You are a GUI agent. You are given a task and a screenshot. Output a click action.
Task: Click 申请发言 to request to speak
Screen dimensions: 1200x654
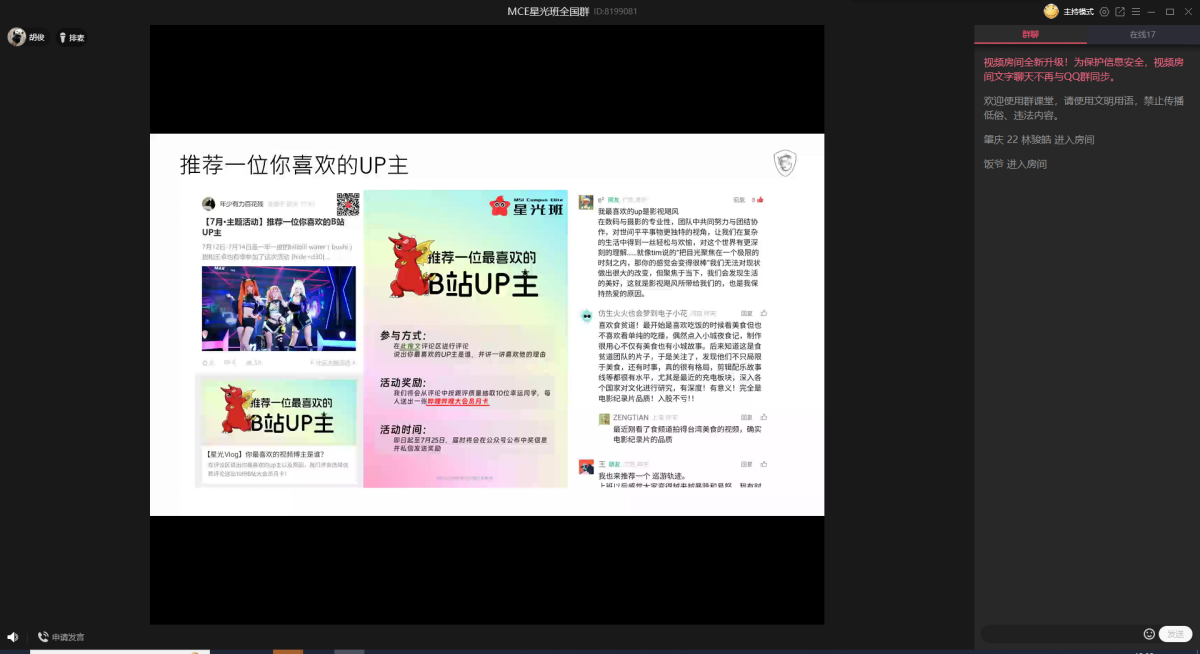tap(61, 637)
